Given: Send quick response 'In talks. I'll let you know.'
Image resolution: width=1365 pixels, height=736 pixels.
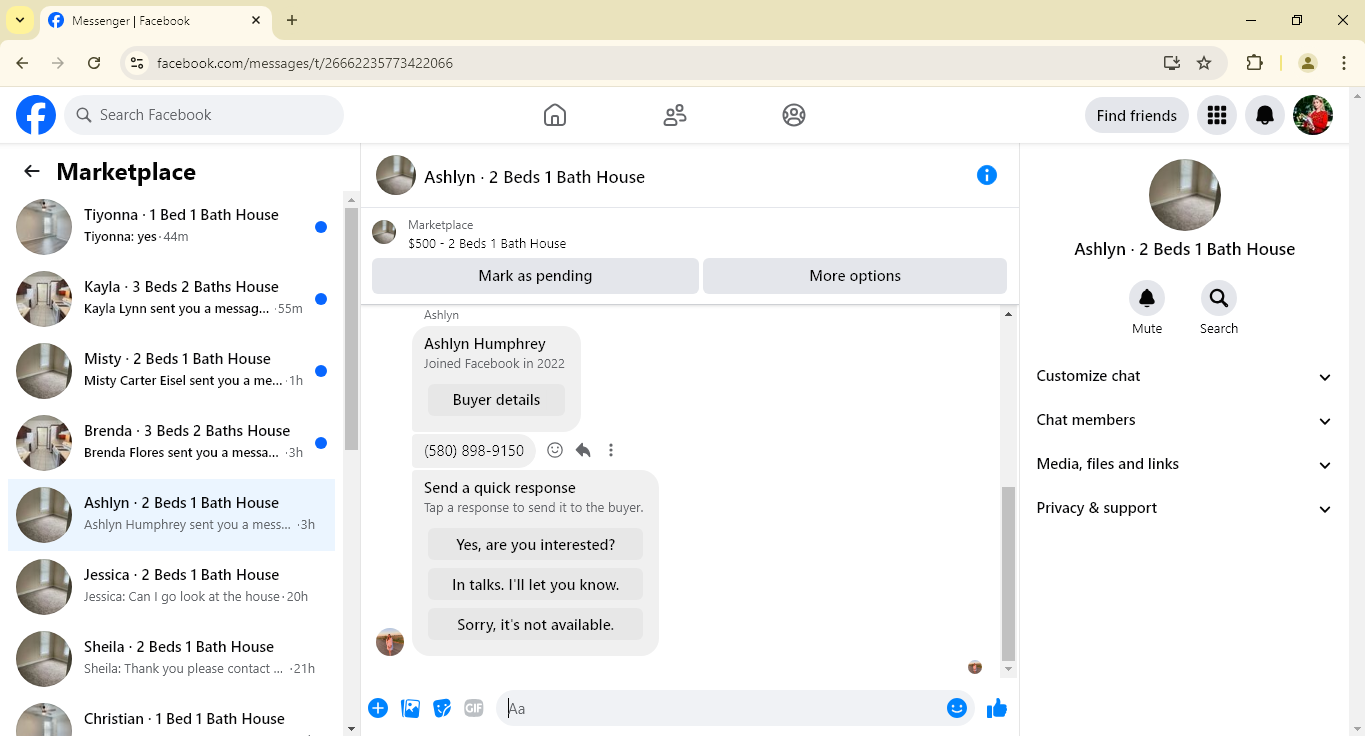Looking at the screenshot, I should point(536,585).
